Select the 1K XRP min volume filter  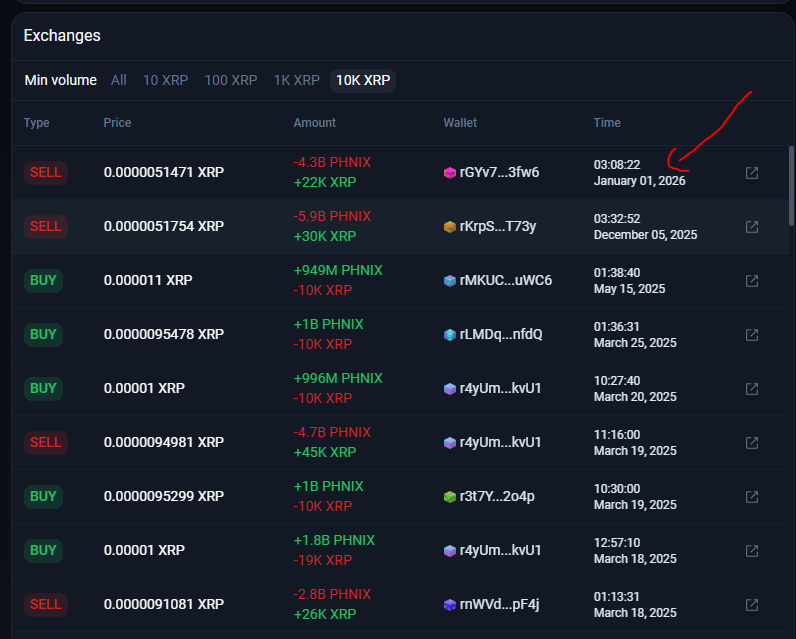pos(296,80)
